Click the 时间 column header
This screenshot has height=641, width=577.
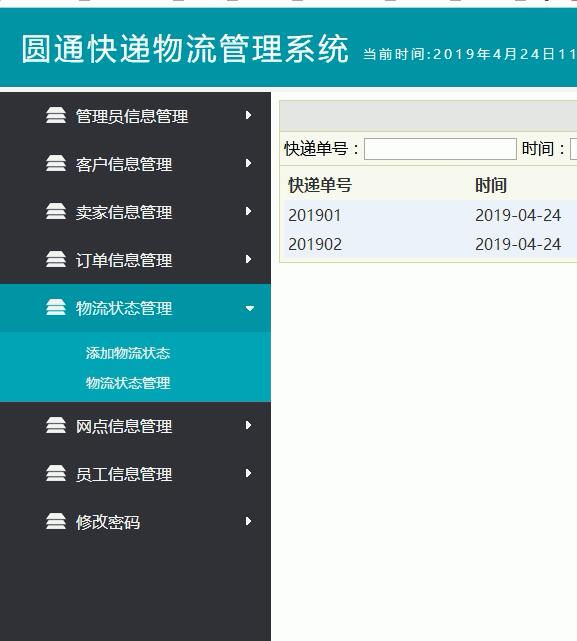(491, 185)
